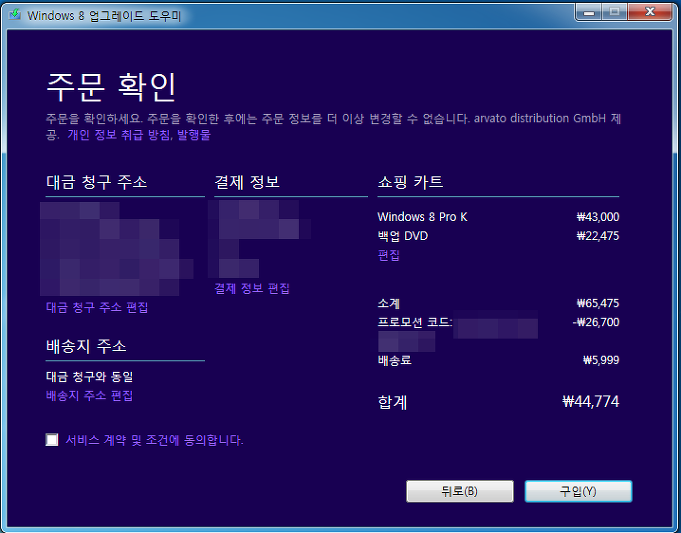Click the 구입(Y) purchase button
This screenshot has height=533, width=681.
point(578,491)
